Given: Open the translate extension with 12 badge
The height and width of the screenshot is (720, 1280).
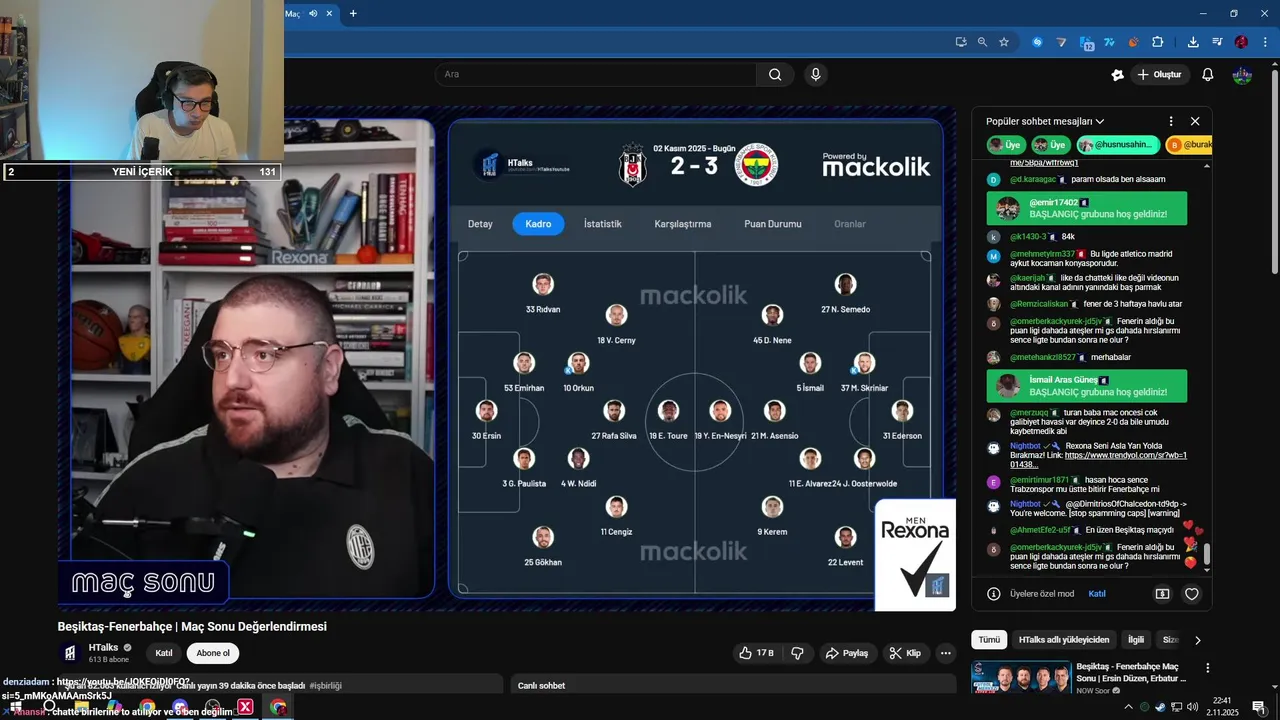Looking at the screenshot, I should point(1086,42).
